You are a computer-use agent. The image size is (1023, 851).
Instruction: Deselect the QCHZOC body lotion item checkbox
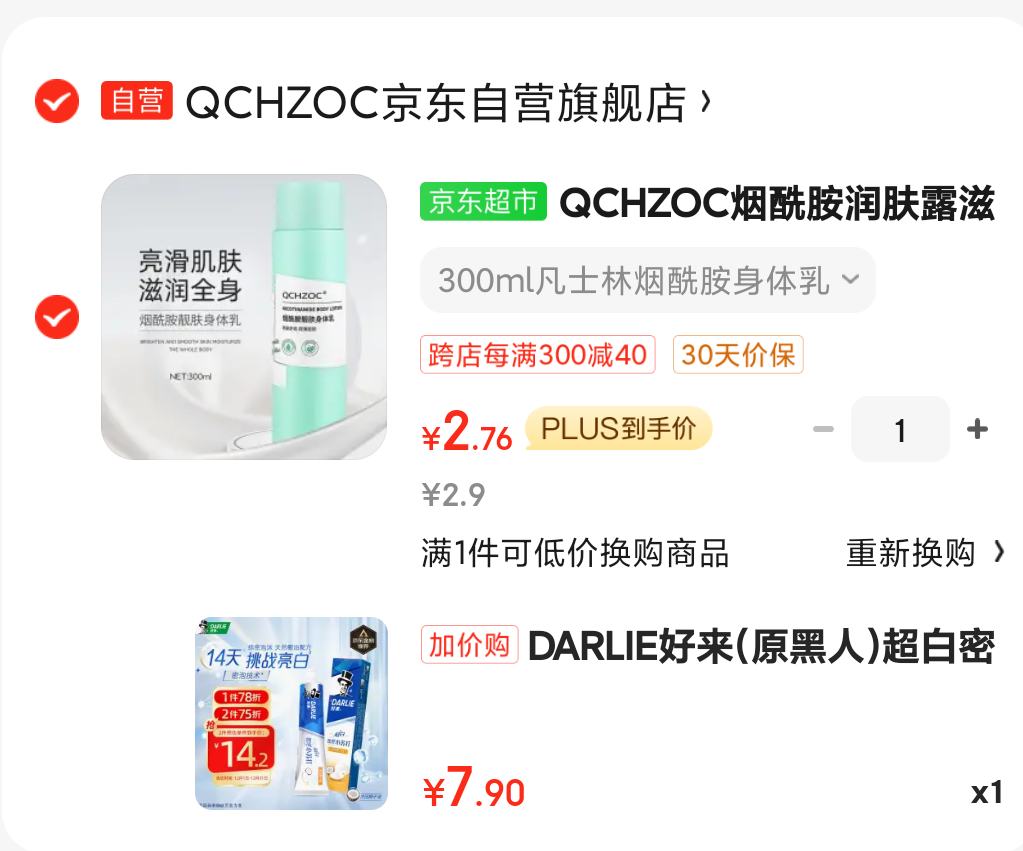[x=57, y=317]
